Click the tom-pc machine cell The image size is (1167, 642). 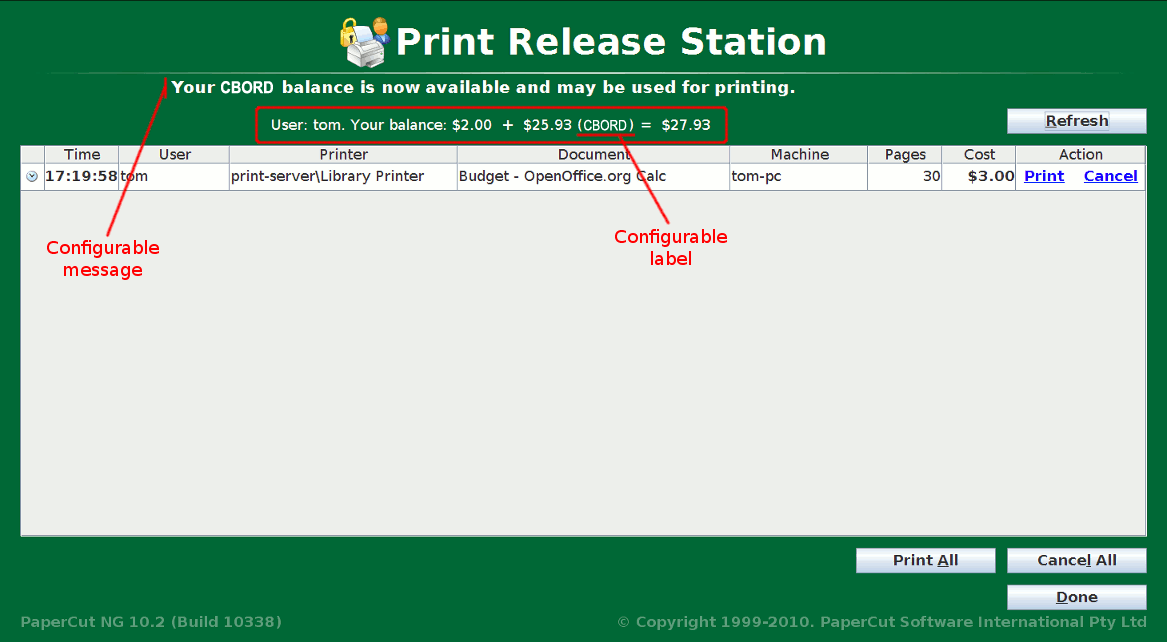coord(755,177)
